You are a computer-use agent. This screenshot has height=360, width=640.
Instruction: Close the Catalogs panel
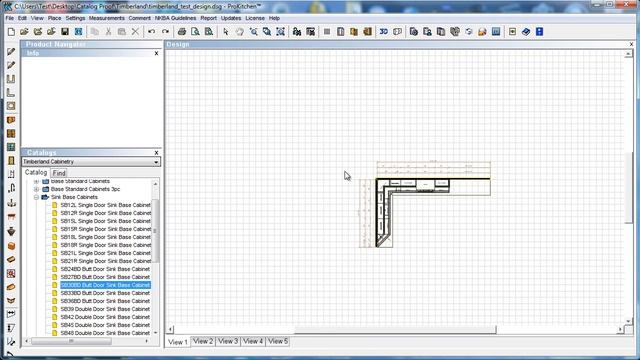[x=156, y=153]
